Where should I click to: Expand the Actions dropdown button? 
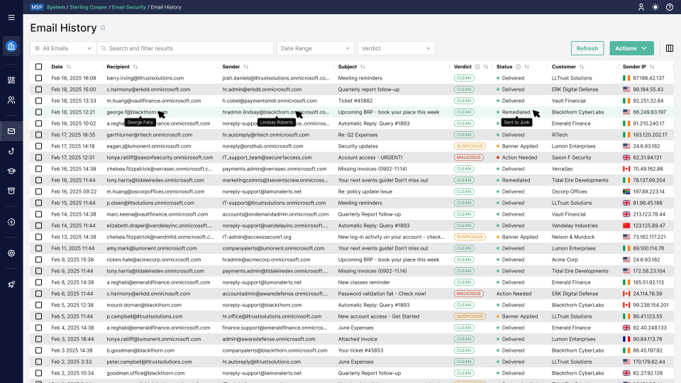[631, 48]
